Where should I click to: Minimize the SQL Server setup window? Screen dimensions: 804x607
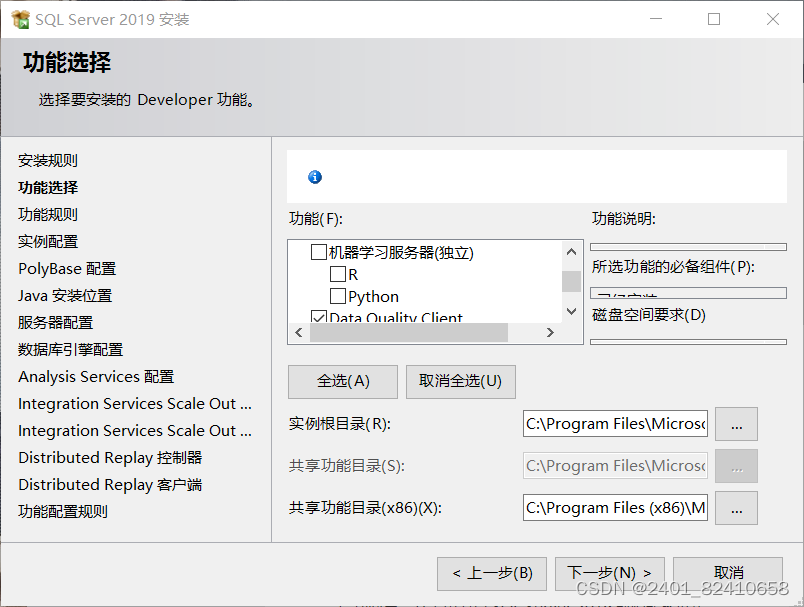(x=656, y=19)
